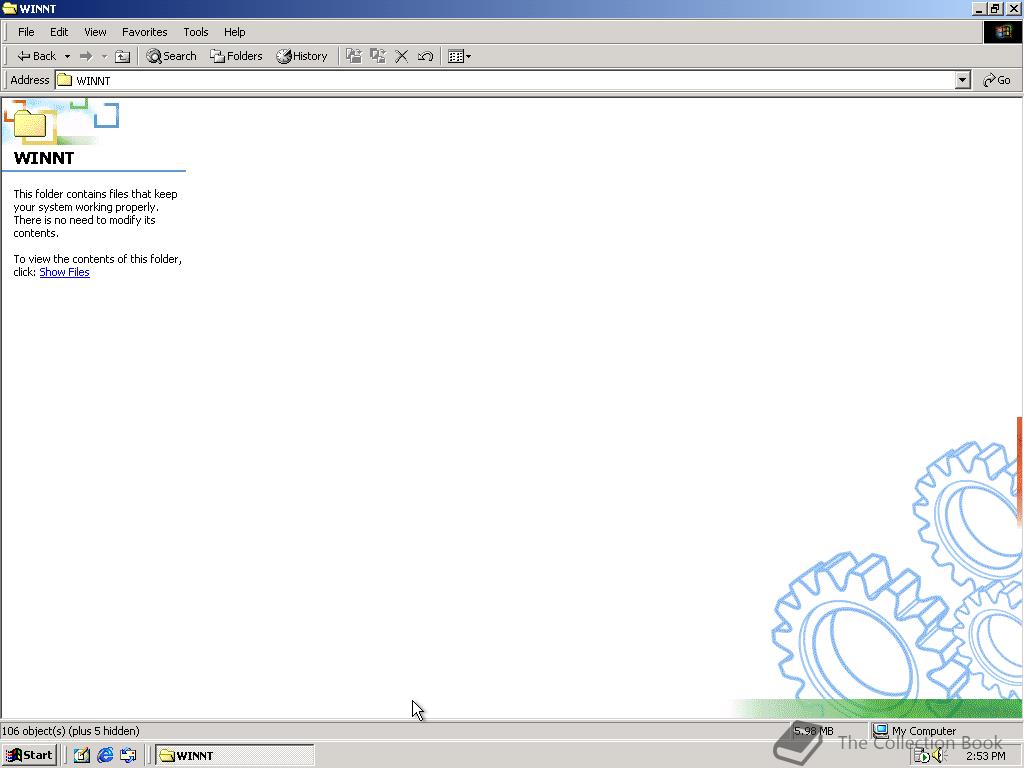Expand the address bar dropdown list
This screenshot has width=1024, height=768.
[963, 80]
